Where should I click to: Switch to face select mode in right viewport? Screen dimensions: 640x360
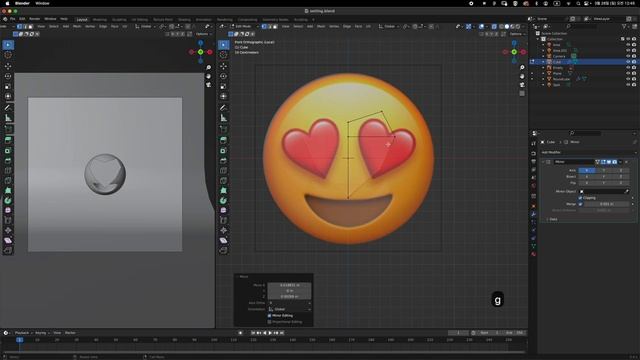click(x=275, y=26)
